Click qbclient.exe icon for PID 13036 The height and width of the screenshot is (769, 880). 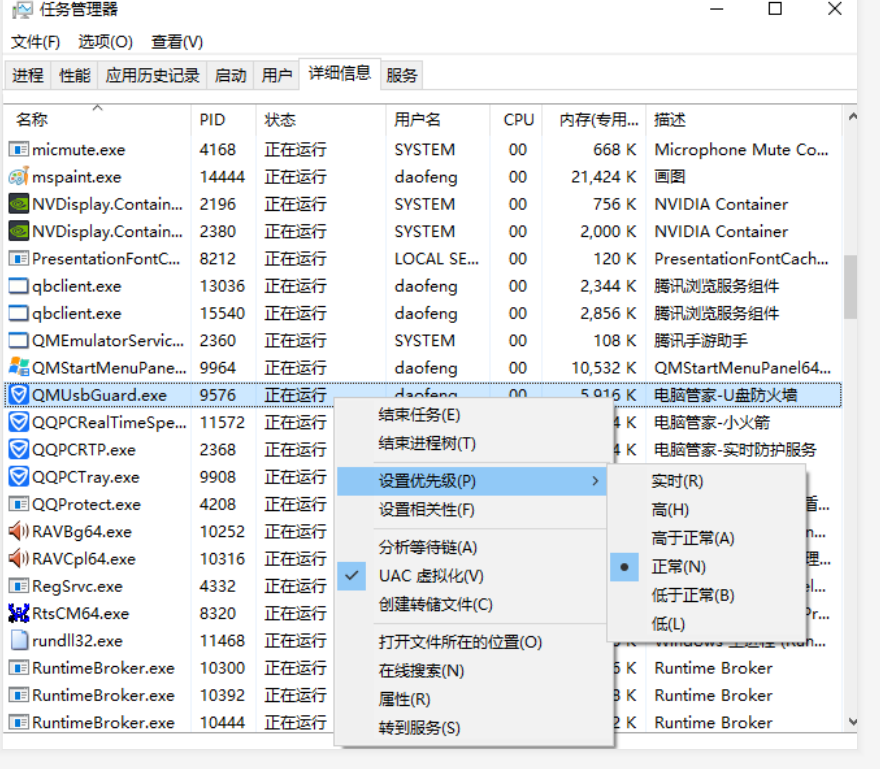pyautogui.click(x=19, y=286)
